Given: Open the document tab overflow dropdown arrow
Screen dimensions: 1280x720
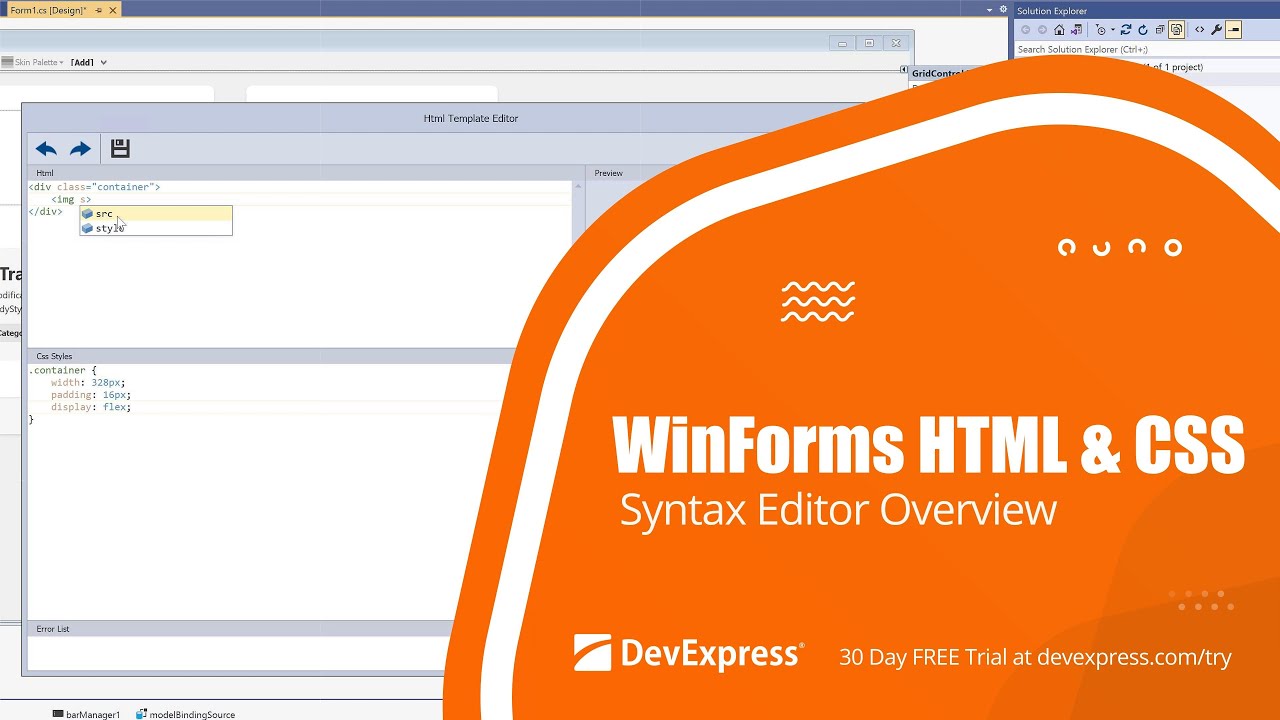Looking at the screenshot, I should tap(989, 9).
